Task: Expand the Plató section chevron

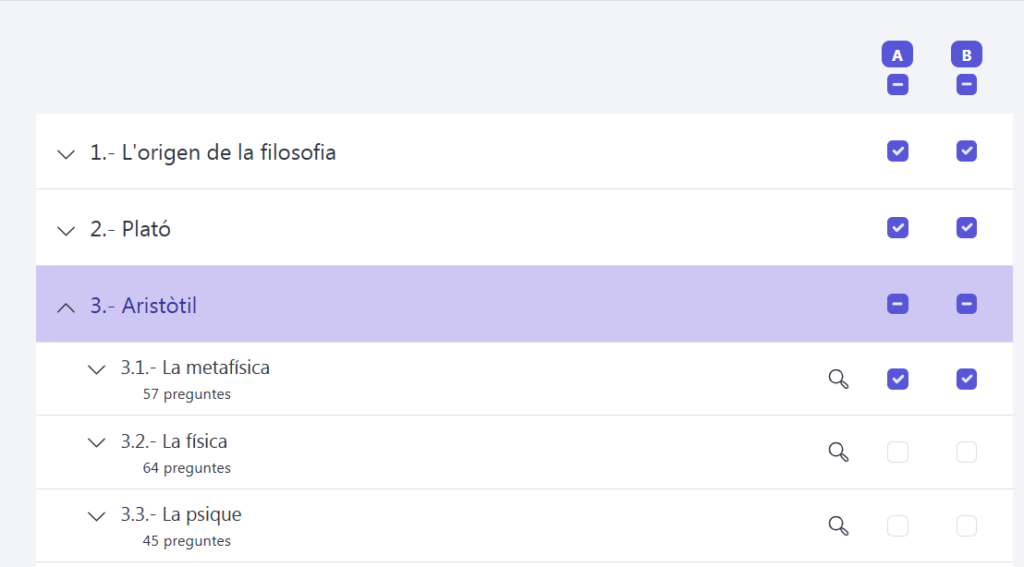Action: click(x=66, y=230)
